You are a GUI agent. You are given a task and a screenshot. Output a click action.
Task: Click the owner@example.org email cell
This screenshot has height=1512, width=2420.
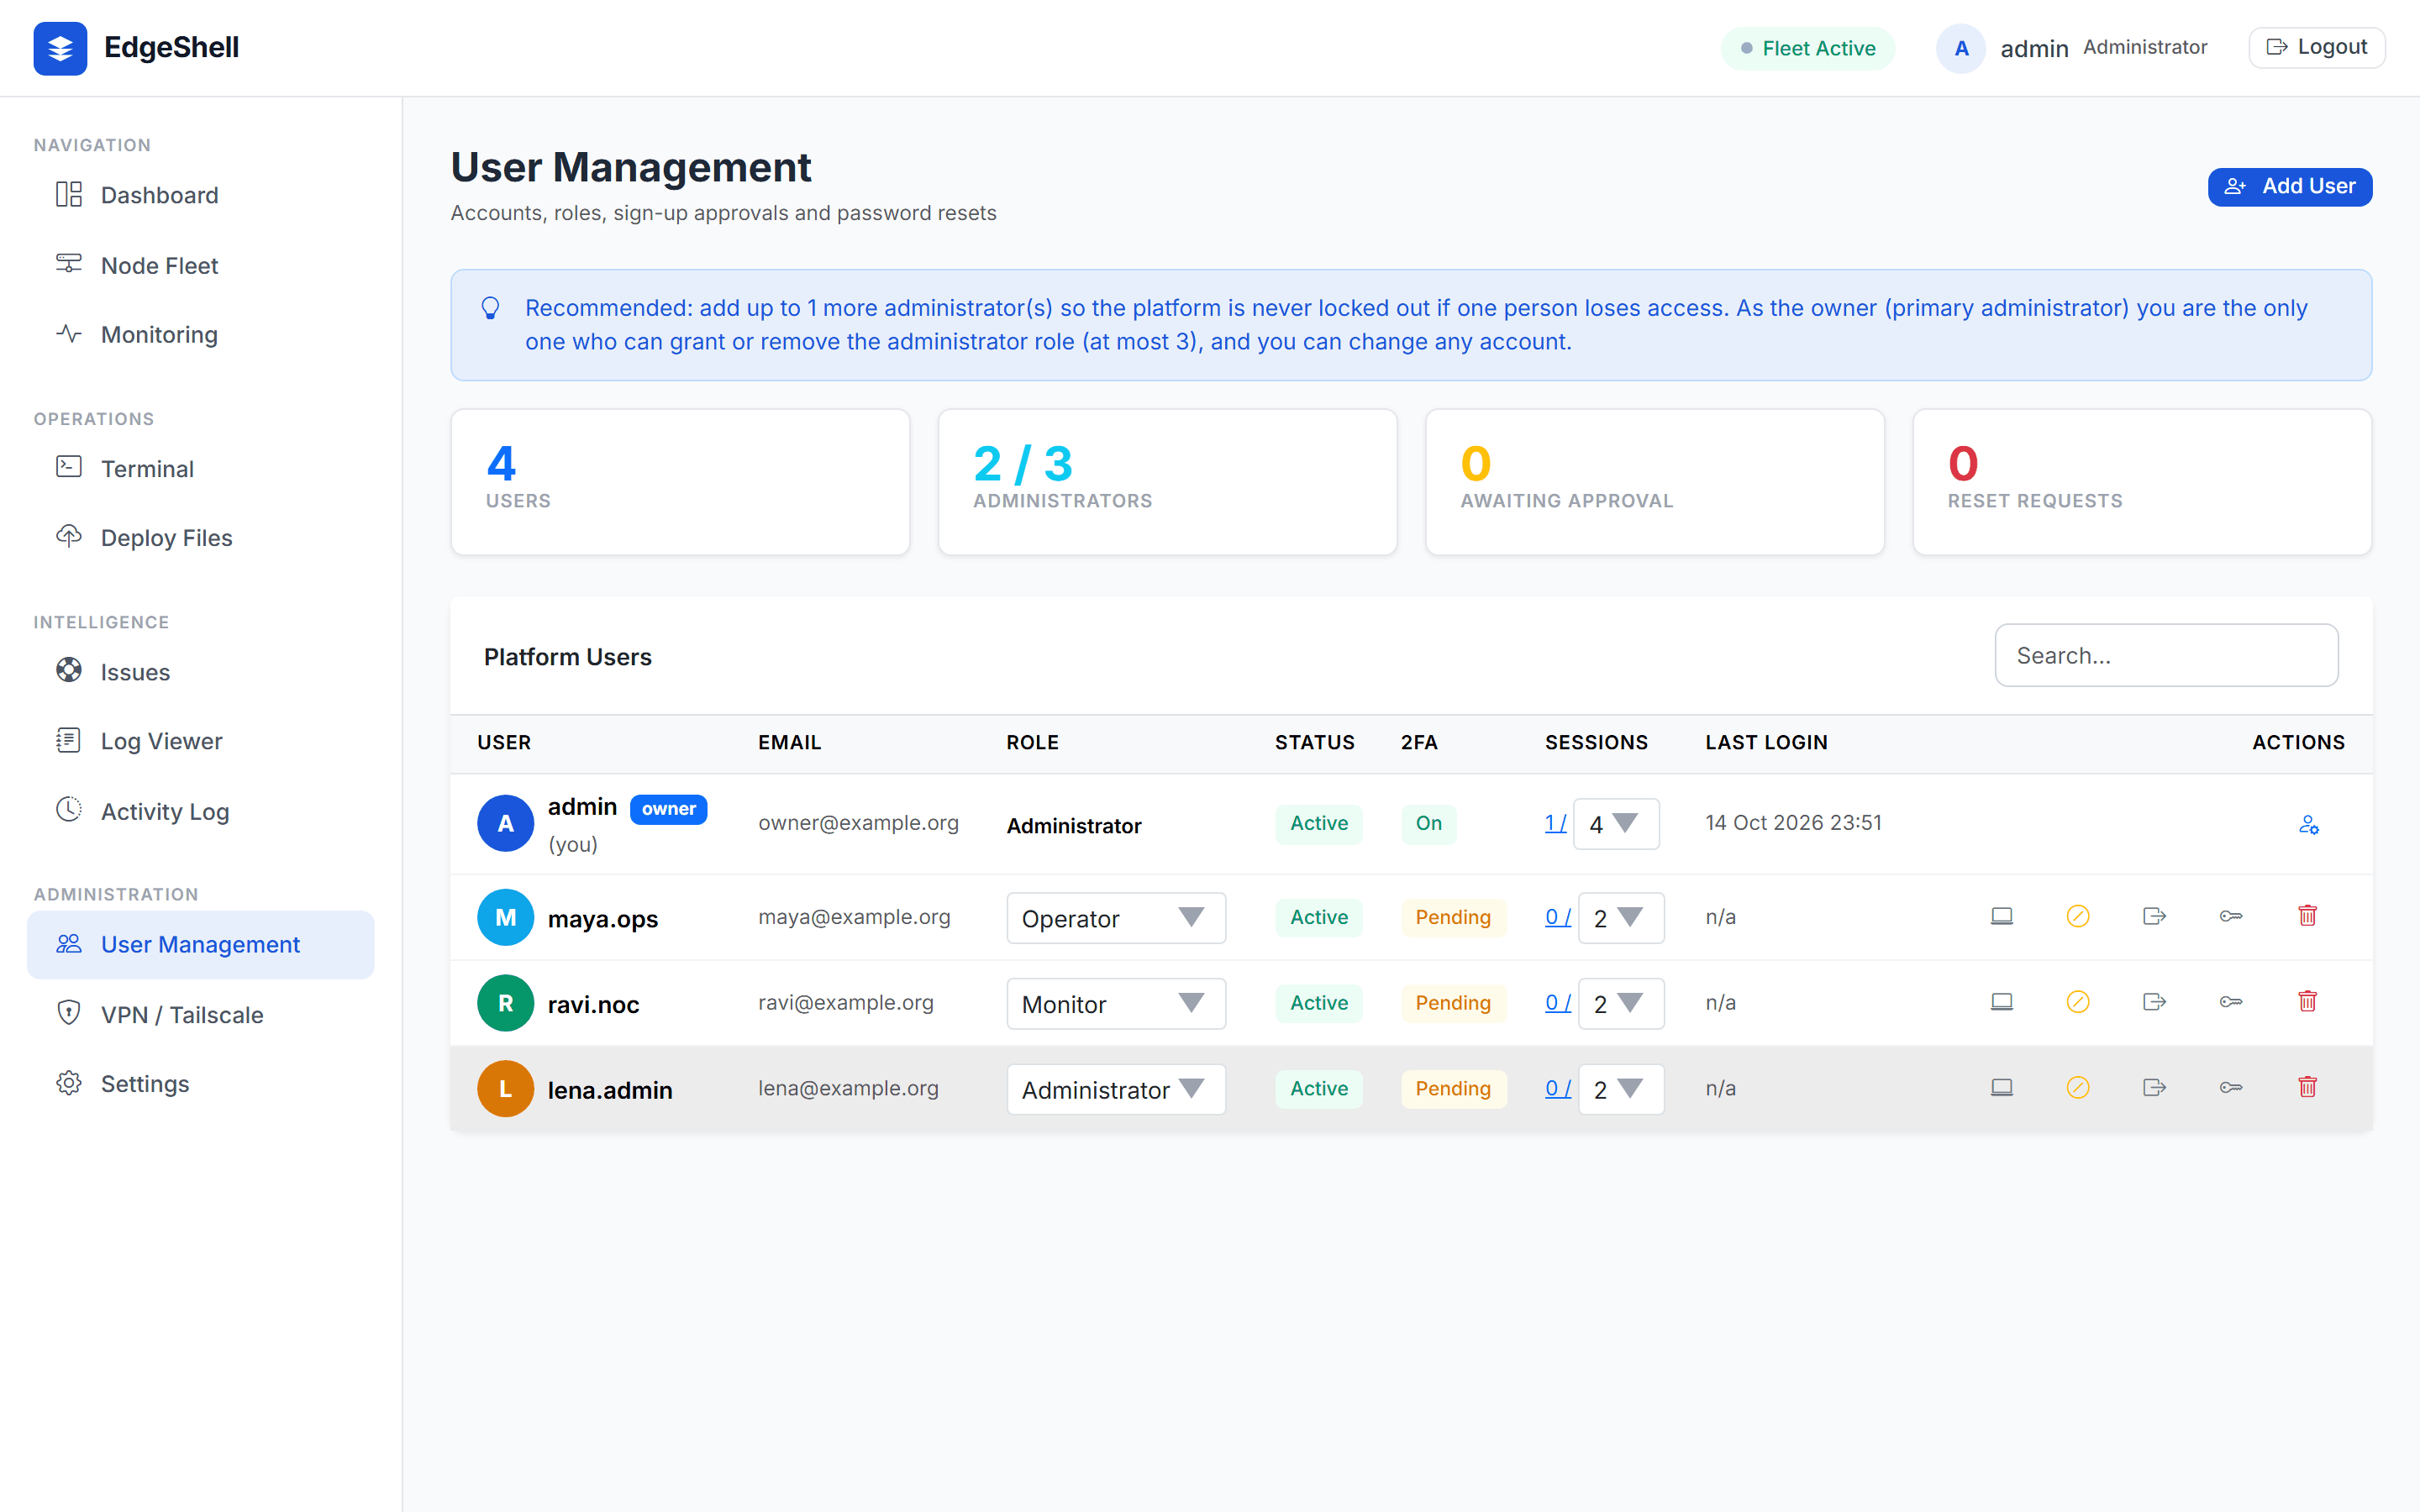858,823
